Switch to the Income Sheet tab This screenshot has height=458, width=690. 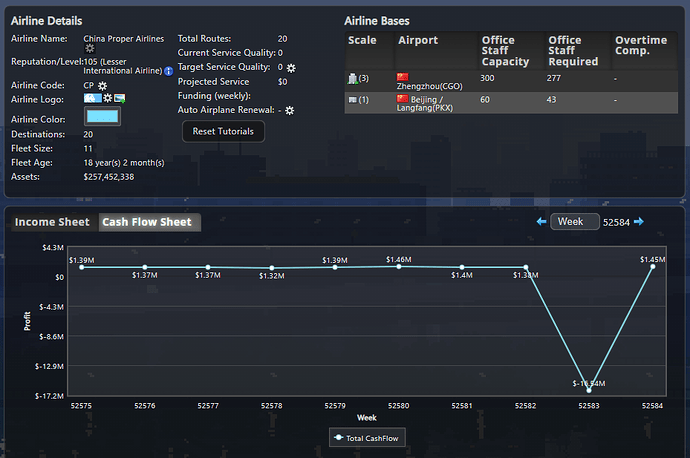pyautogui.click(x=52, y=222)
